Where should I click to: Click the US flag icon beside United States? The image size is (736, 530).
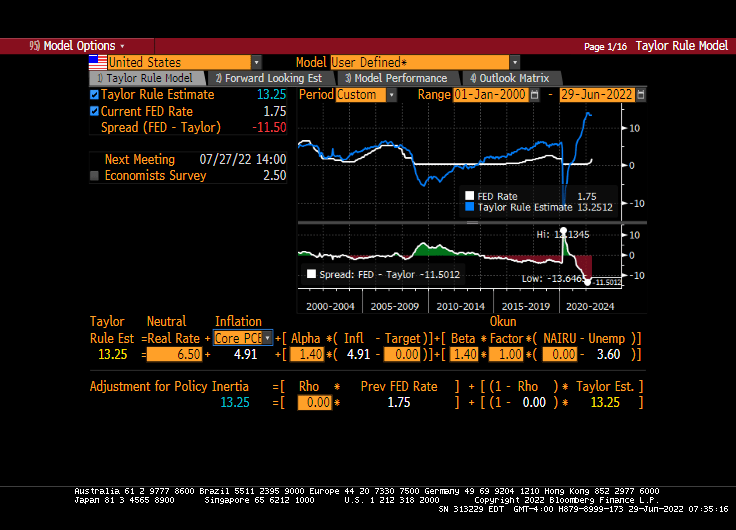click(98, 62)
